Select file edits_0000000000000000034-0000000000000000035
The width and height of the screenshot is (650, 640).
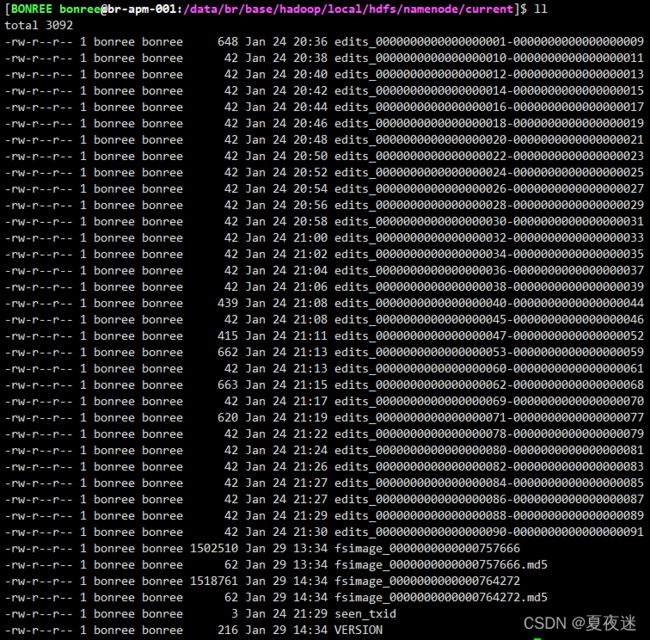[489, 254]
